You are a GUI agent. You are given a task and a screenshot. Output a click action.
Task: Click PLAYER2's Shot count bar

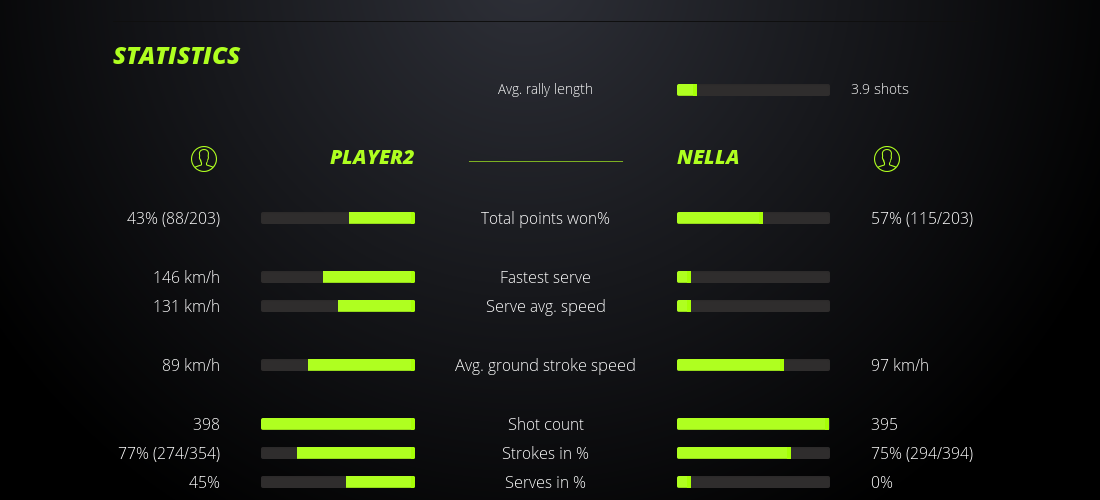[338, 424]
